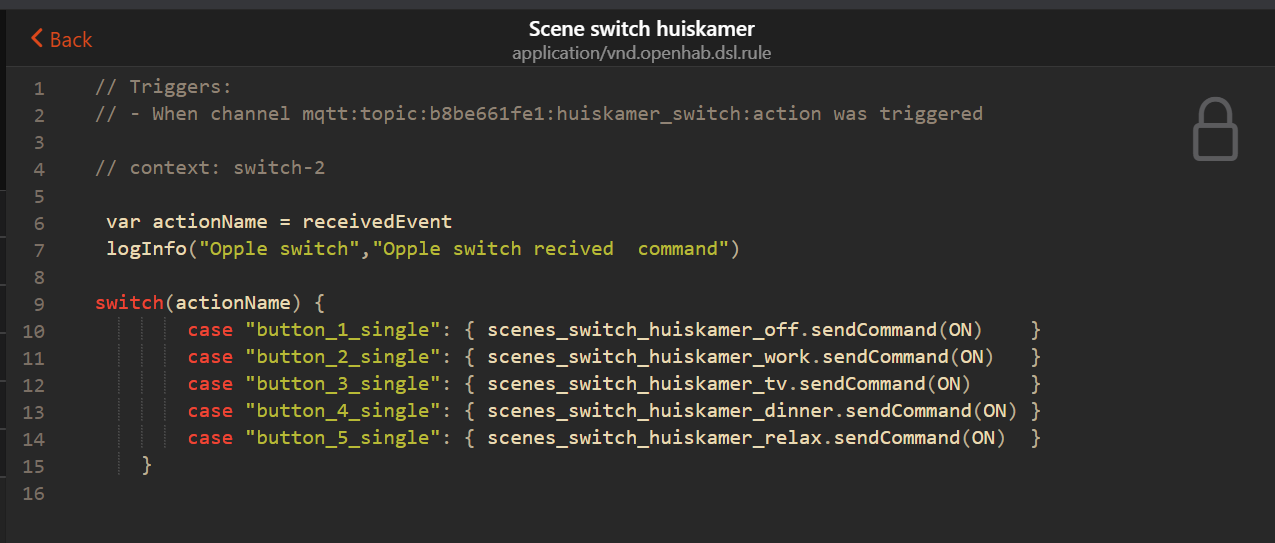Click the Back chevron arrow
1275x543 pixels.
(x=37, y=39)
